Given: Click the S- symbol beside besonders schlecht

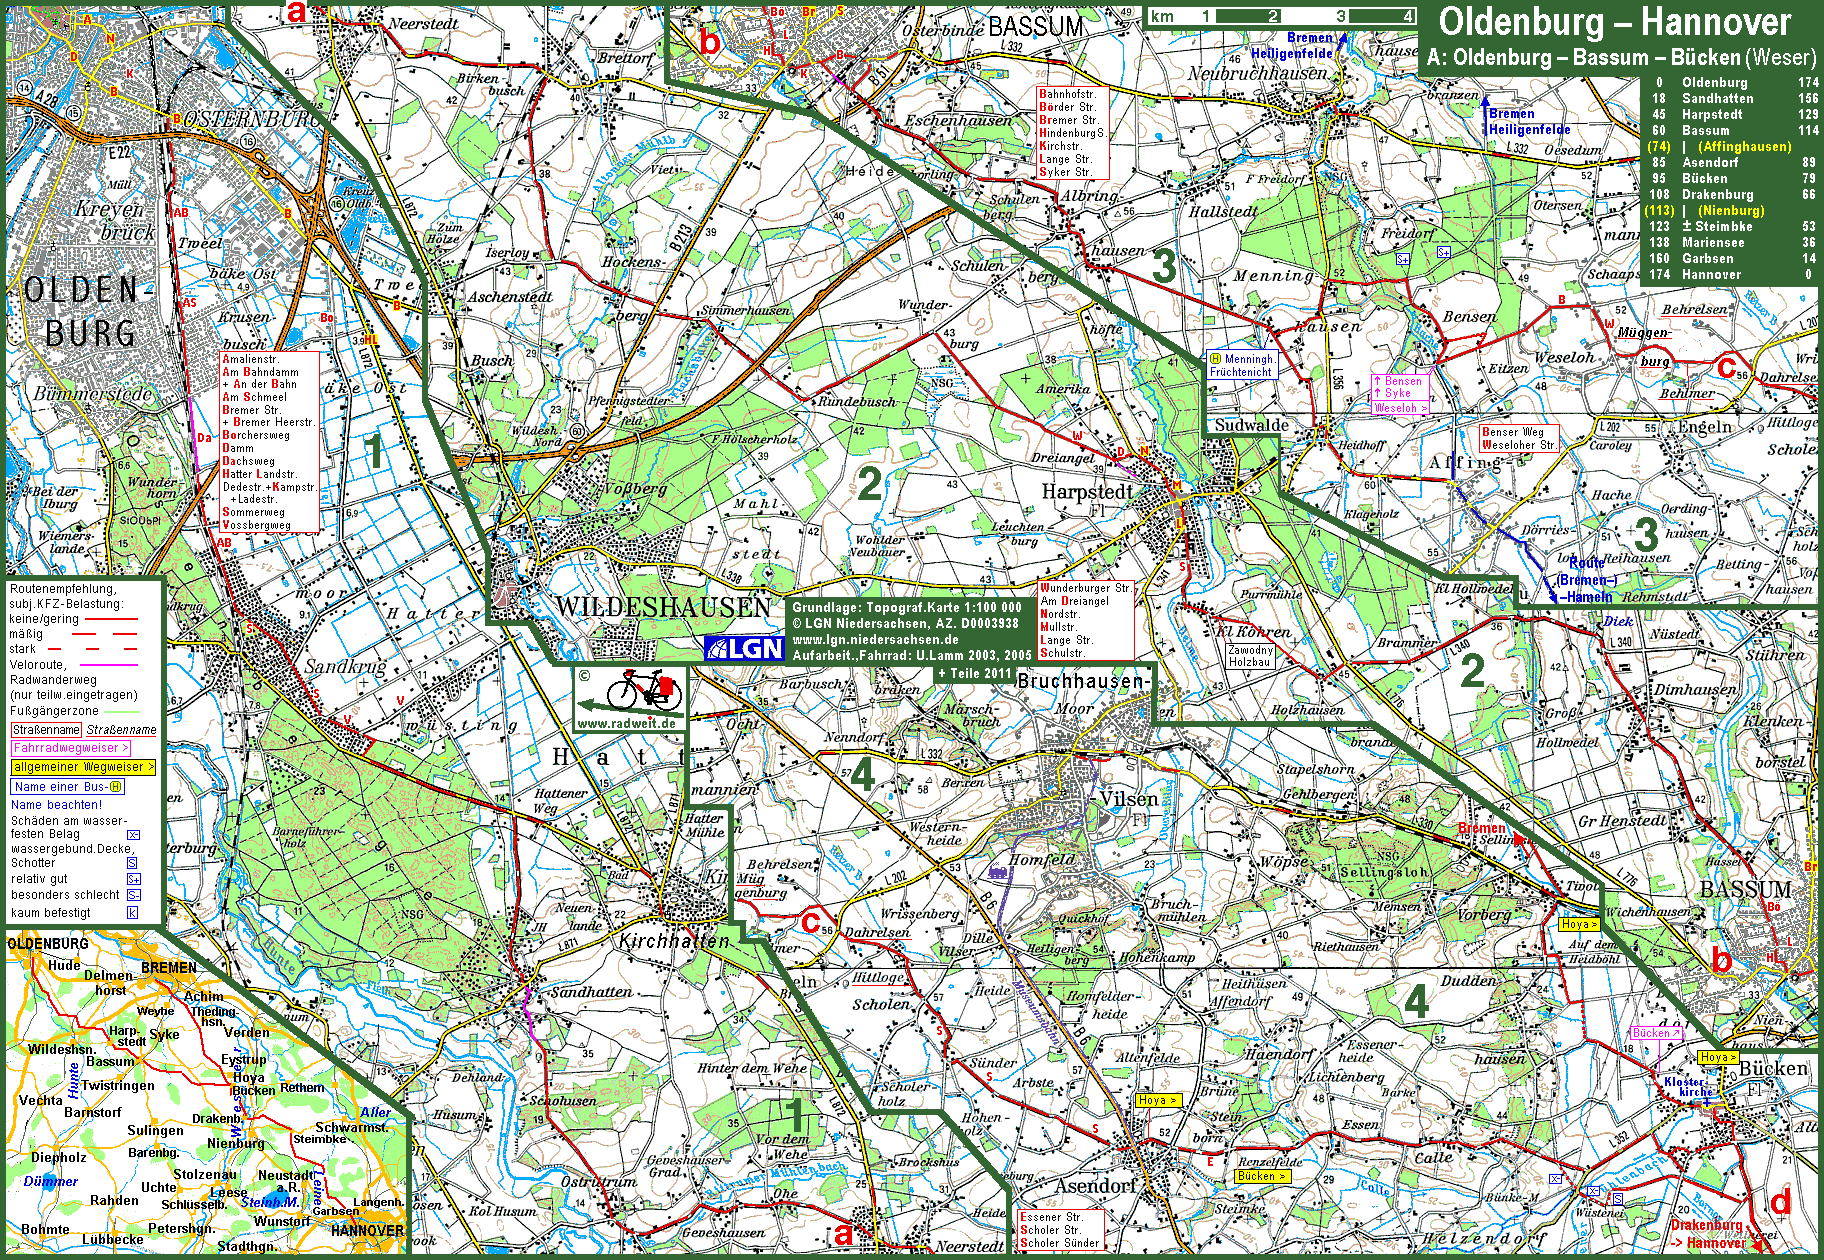Looking at the screenshot, I should pyautogui.click(x=132, y=895).
